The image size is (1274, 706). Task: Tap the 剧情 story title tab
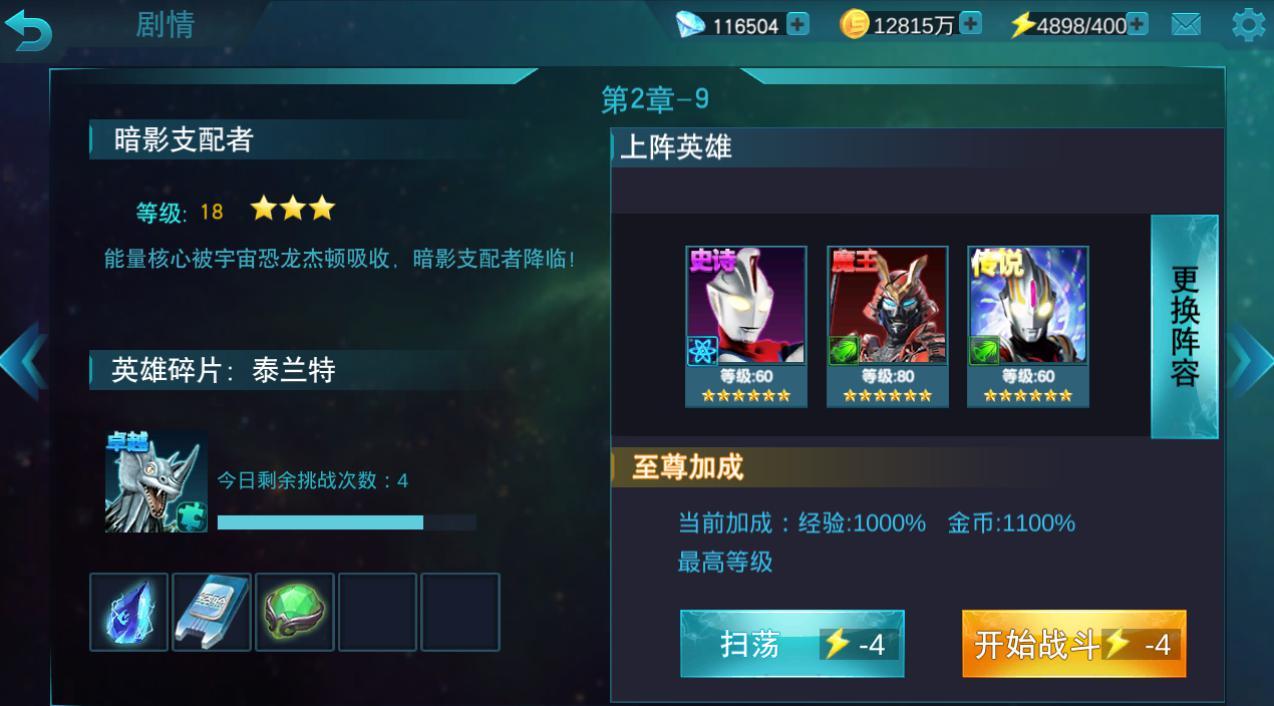[x=165, y=24]
